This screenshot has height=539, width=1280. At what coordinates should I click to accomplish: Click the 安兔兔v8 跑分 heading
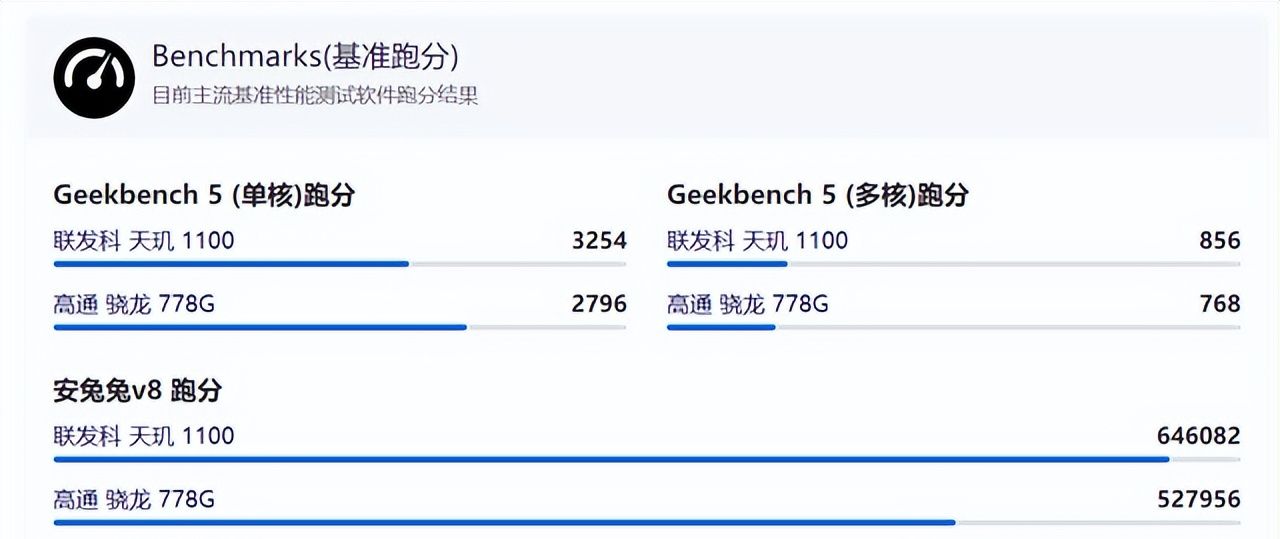click(x=137, y=391)
